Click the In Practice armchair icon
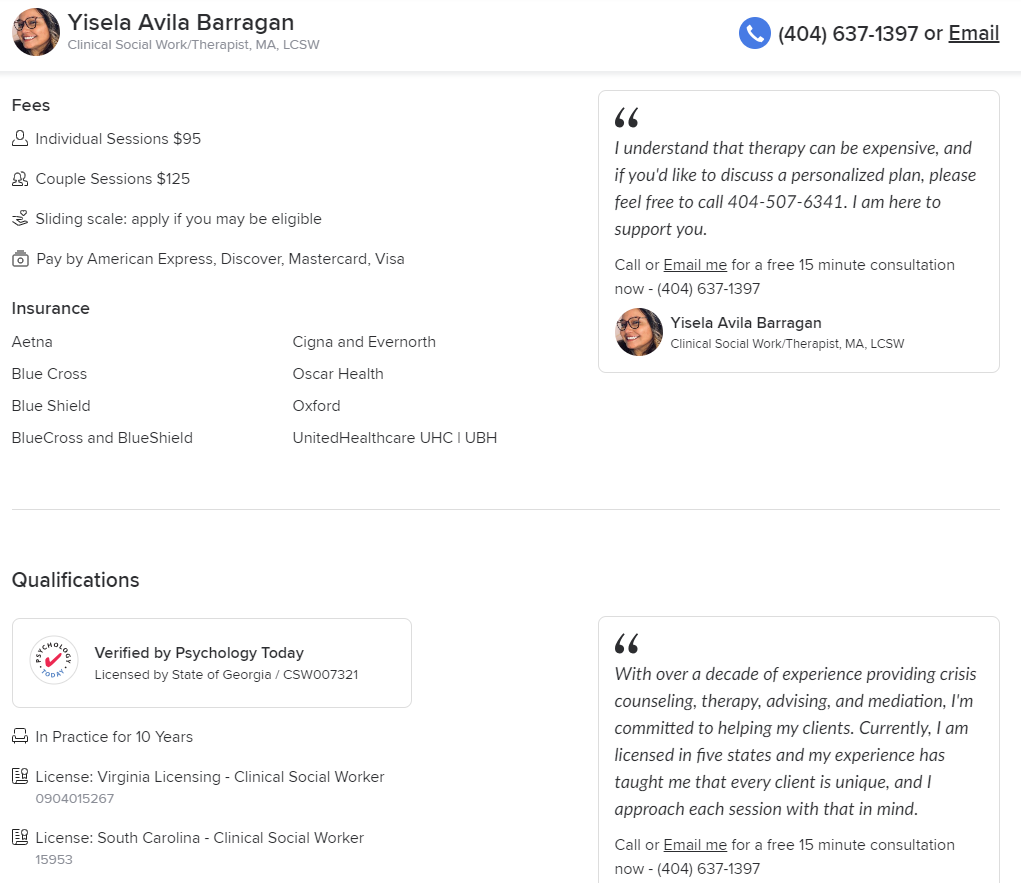 click(x=20, y=736)
